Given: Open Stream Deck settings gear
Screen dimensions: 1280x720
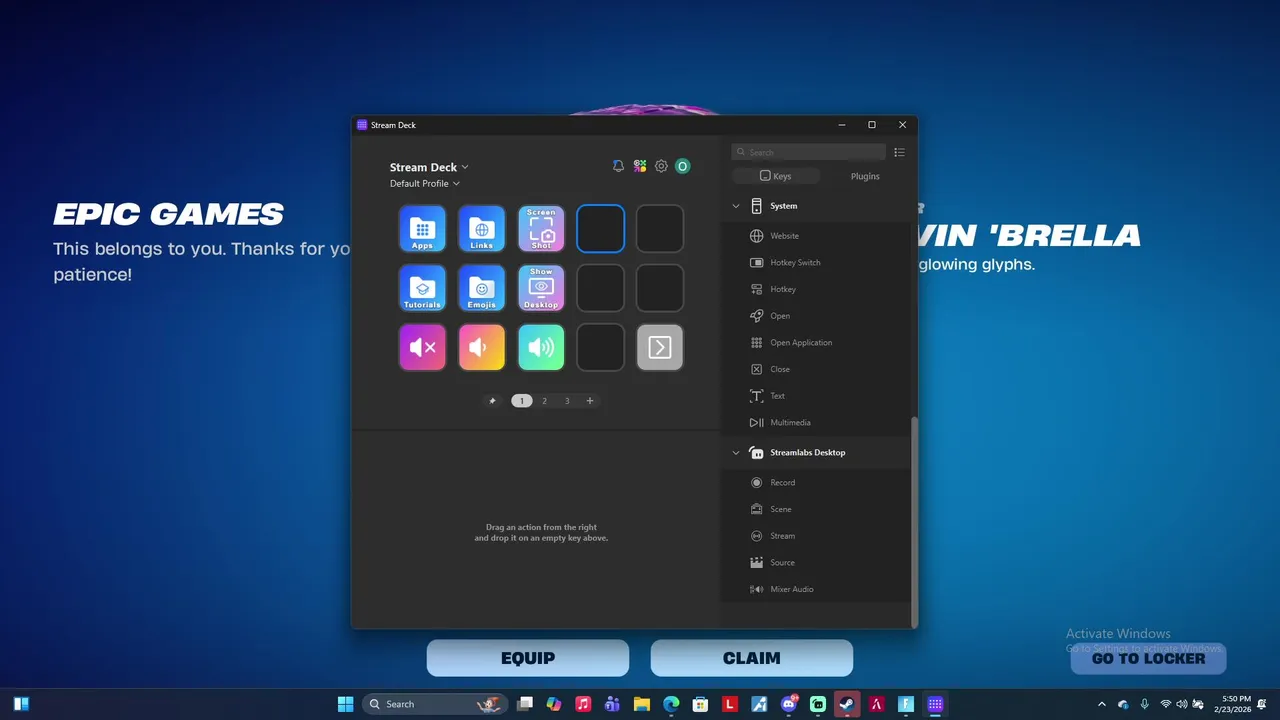Looking at the screenshot, I should [661, 166].
